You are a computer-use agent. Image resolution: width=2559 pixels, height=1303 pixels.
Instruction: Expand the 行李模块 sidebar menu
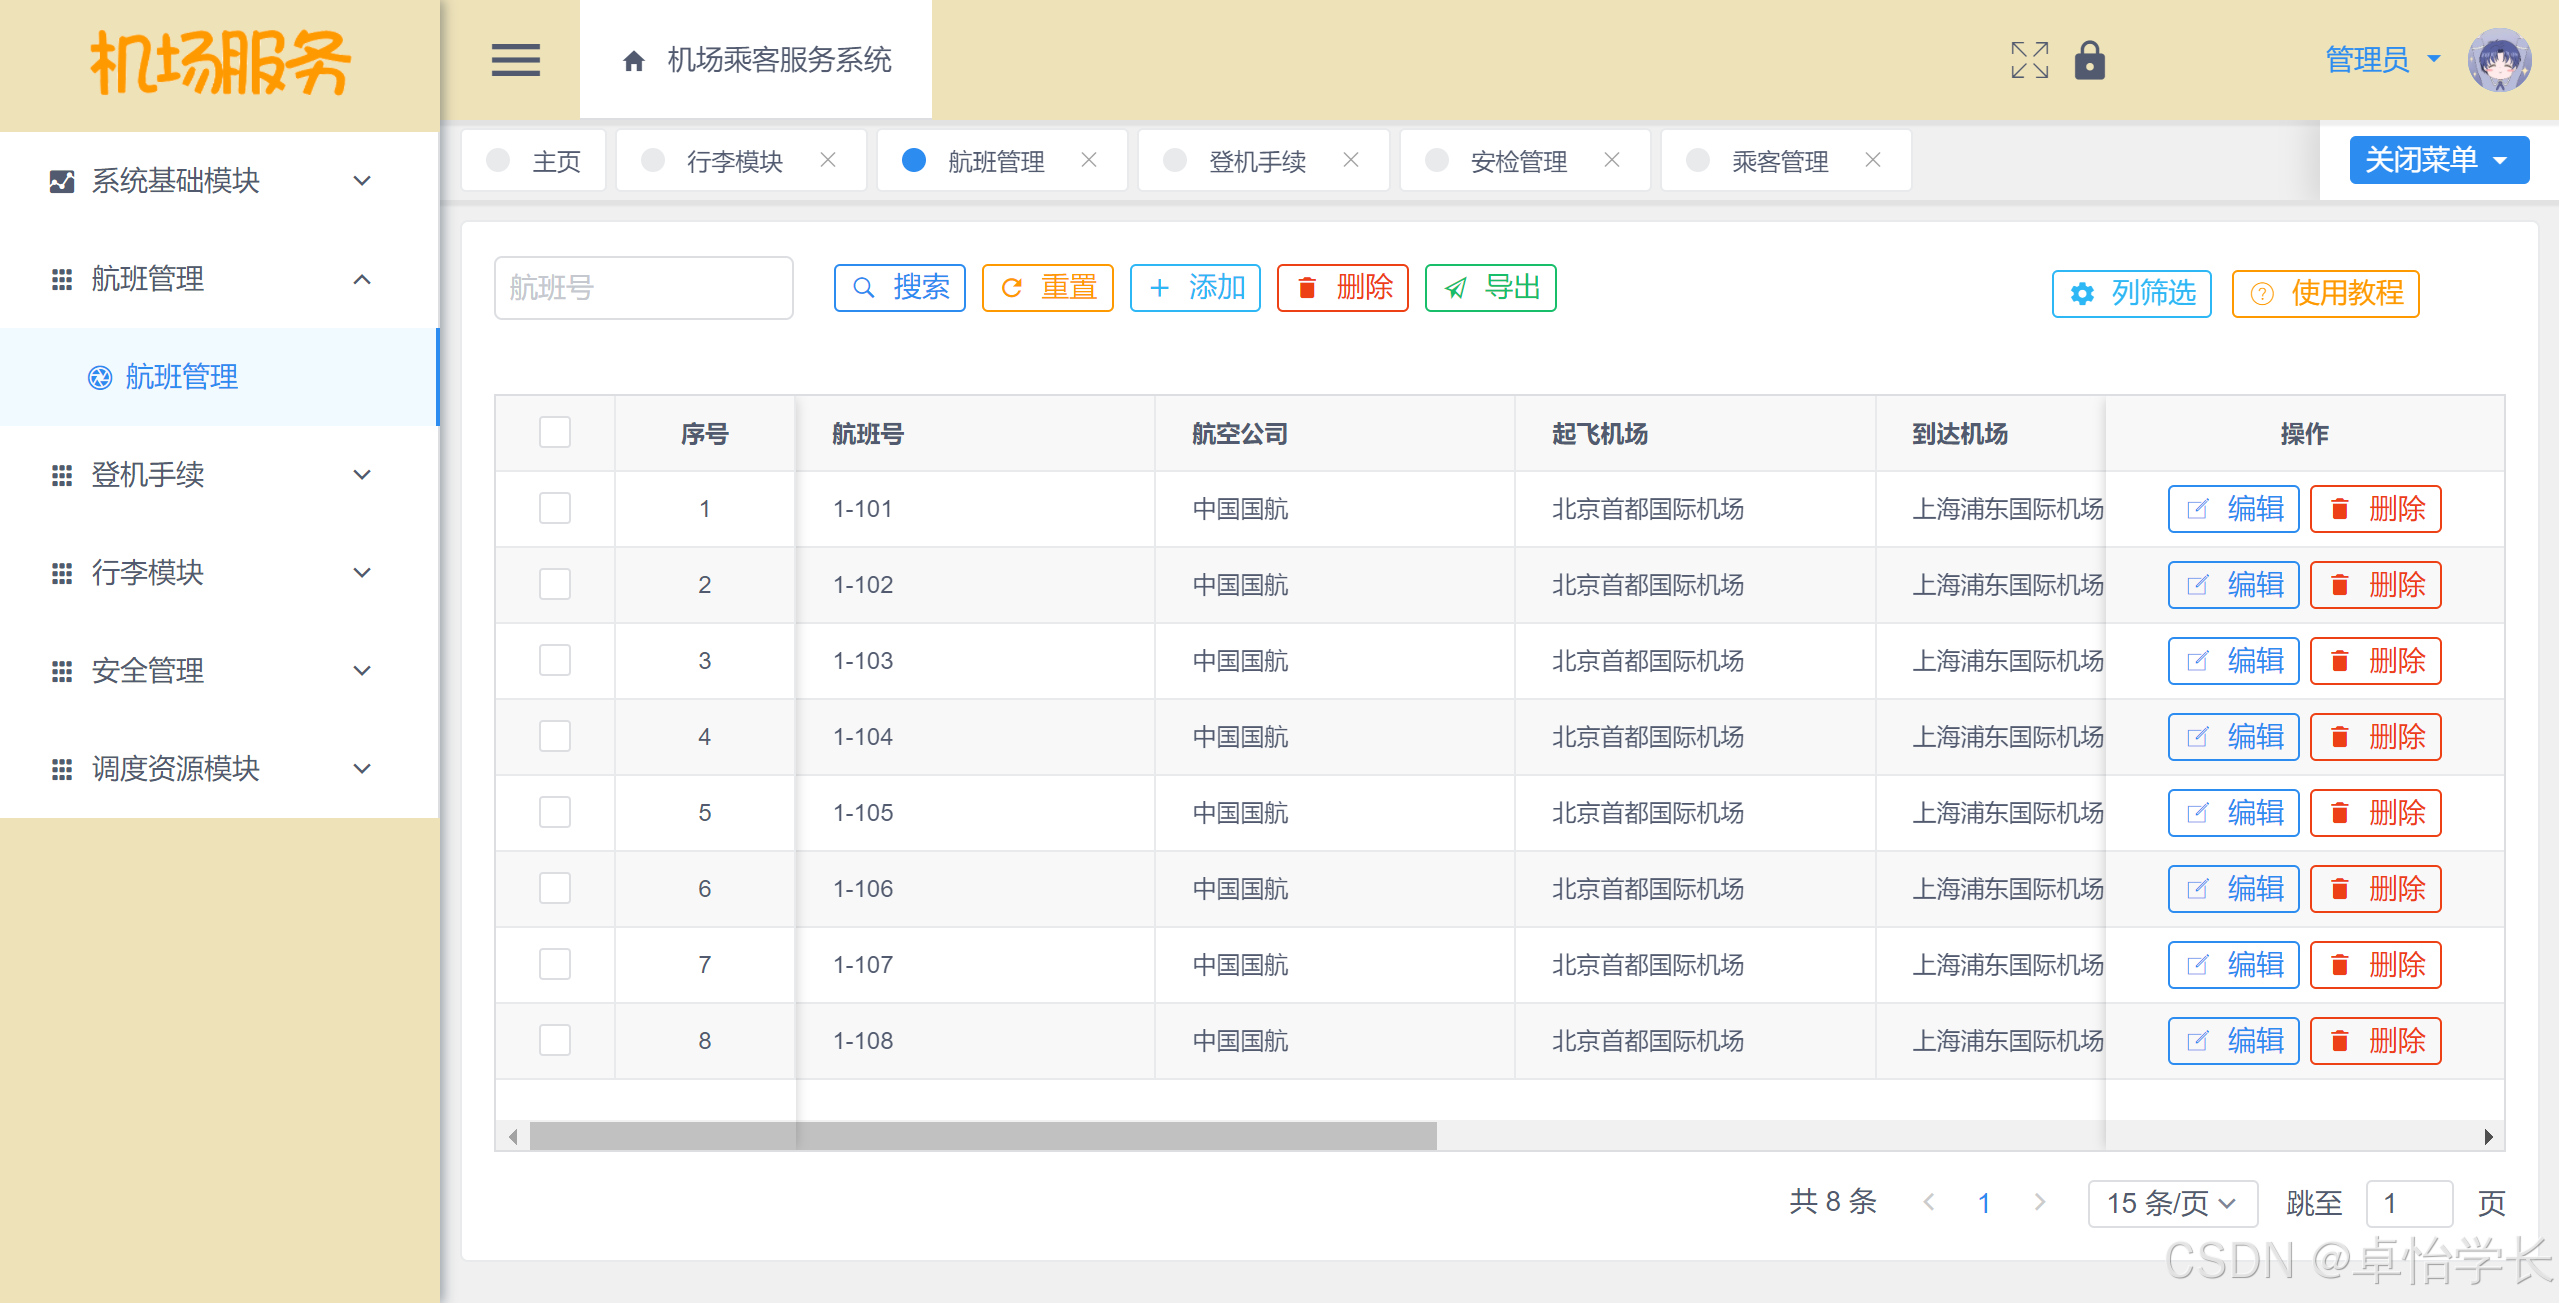(x=219, y=573)
